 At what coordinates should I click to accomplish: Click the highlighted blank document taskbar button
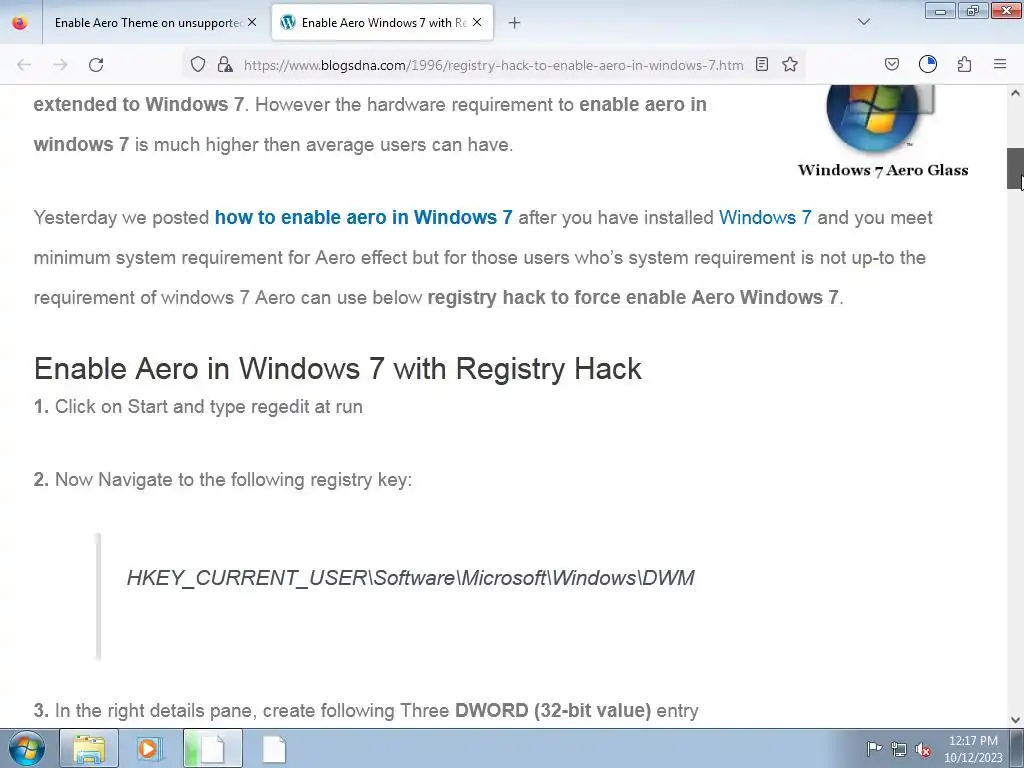tap(213, 748)
